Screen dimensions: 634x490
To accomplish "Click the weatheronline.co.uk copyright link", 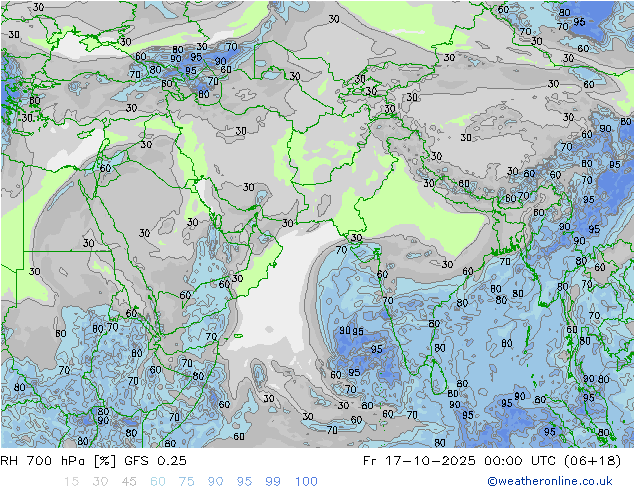I will [x=550, y=481].
